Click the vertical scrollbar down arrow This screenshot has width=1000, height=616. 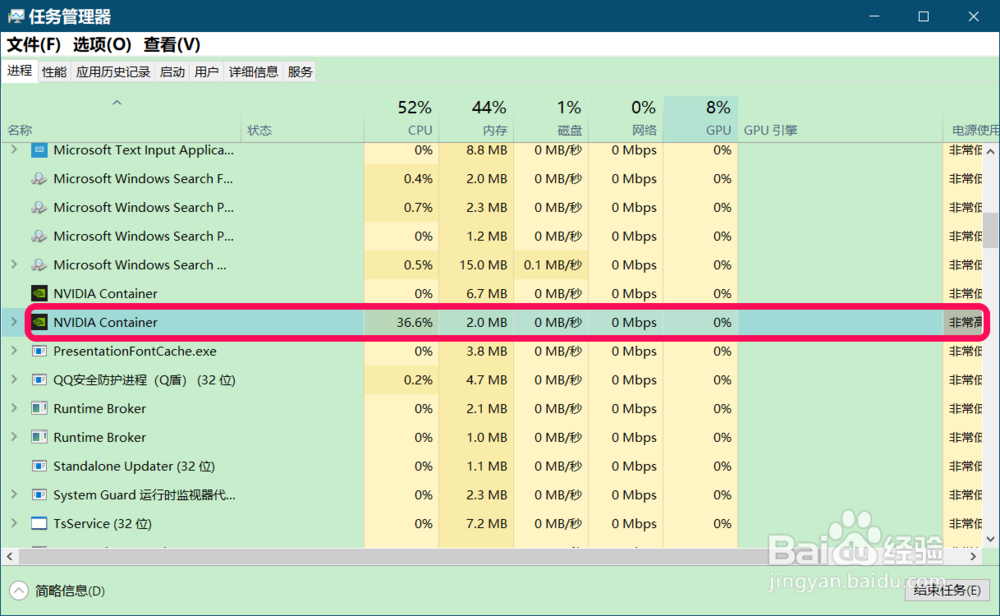coord(990,539)
